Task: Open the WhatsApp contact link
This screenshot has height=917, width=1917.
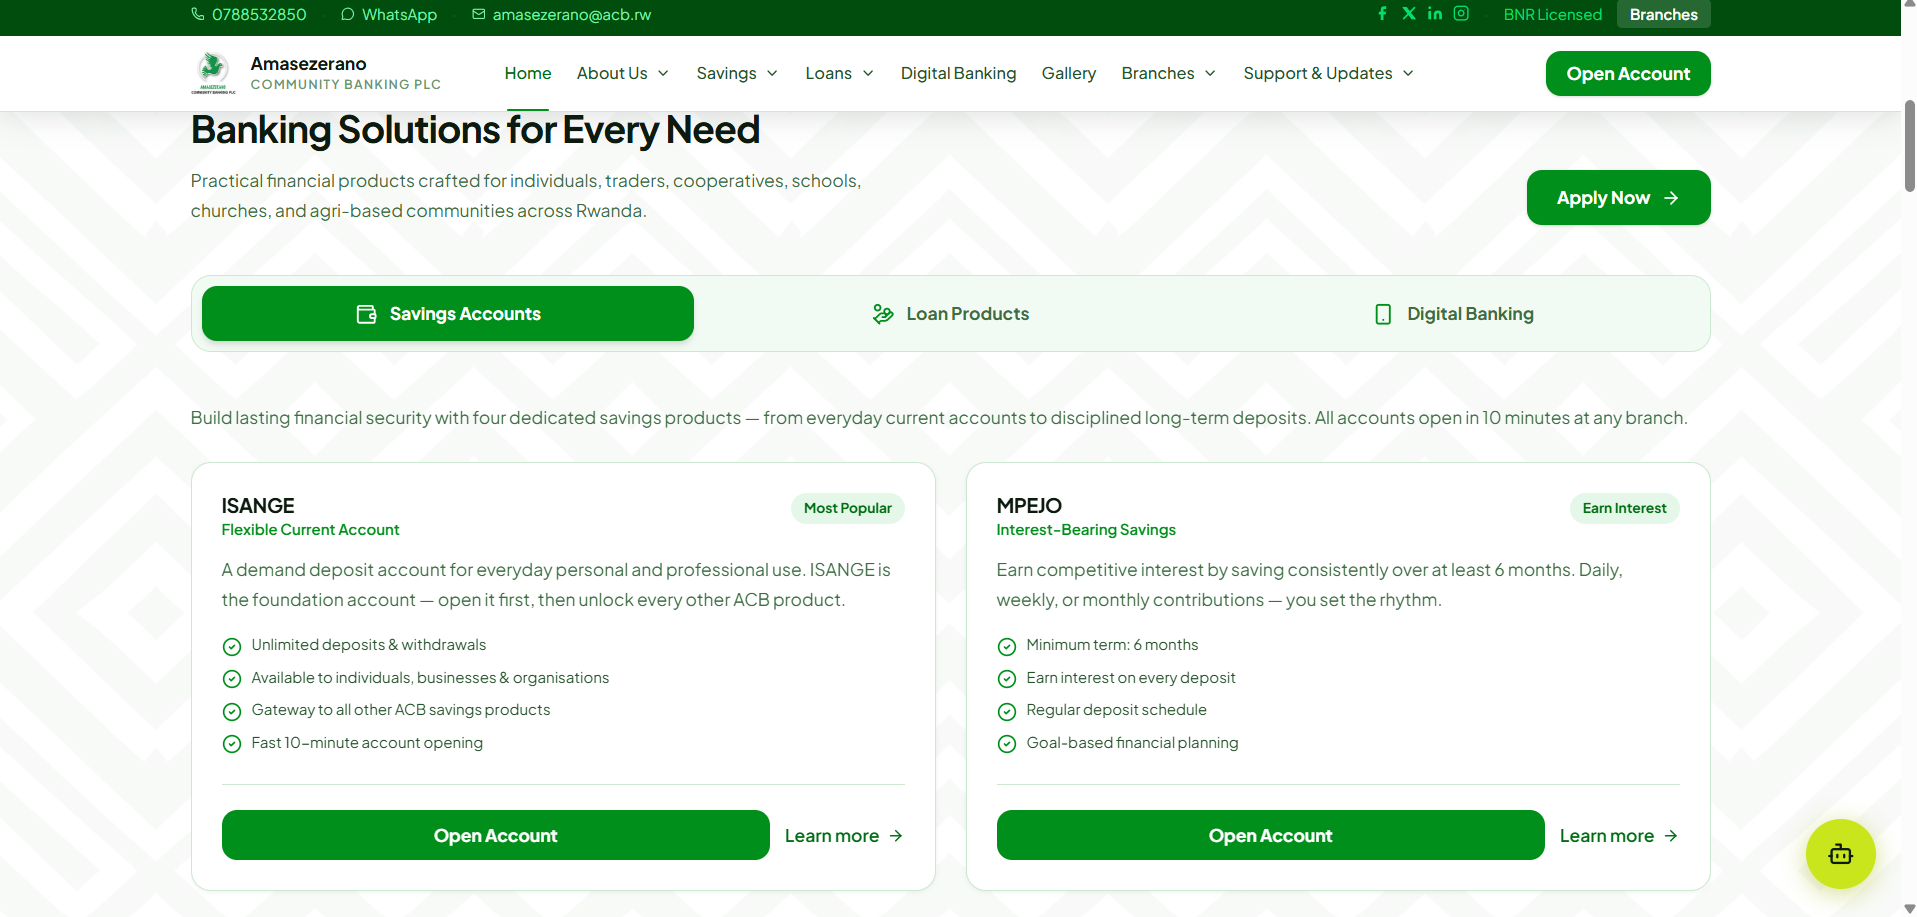Action: point(389,14)
